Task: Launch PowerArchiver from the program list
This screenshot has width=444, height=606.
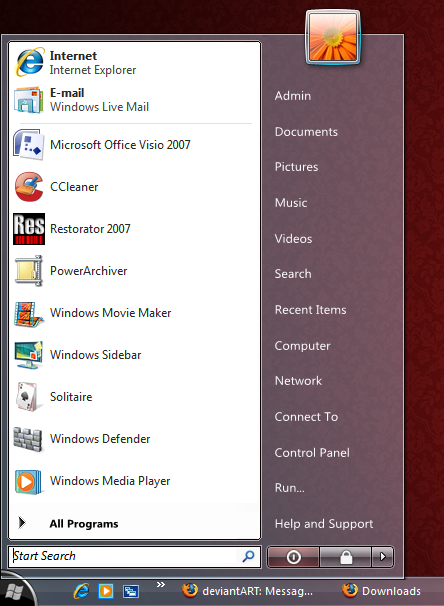Action: click(134, 271)
